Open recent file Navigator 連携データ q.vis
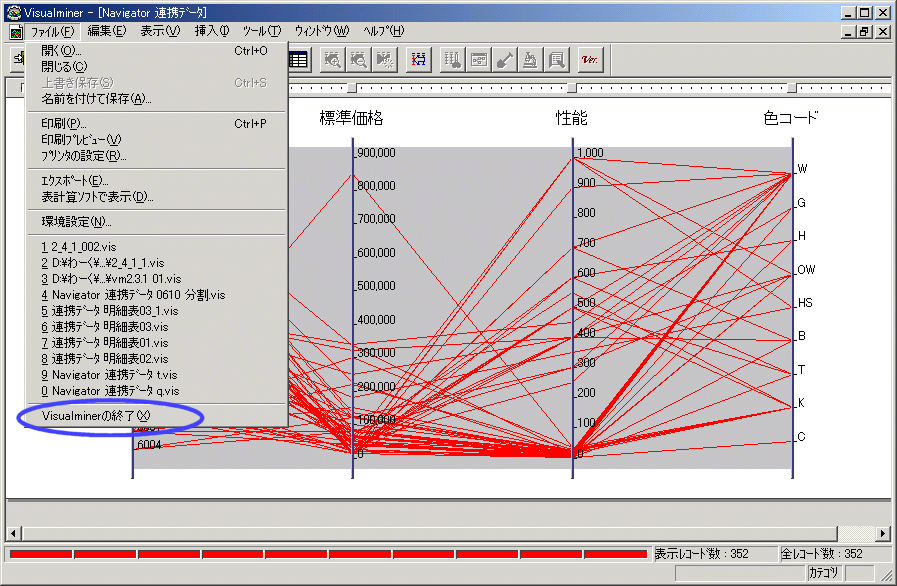Screen dimensions: 897x586 tap(156, 391)
